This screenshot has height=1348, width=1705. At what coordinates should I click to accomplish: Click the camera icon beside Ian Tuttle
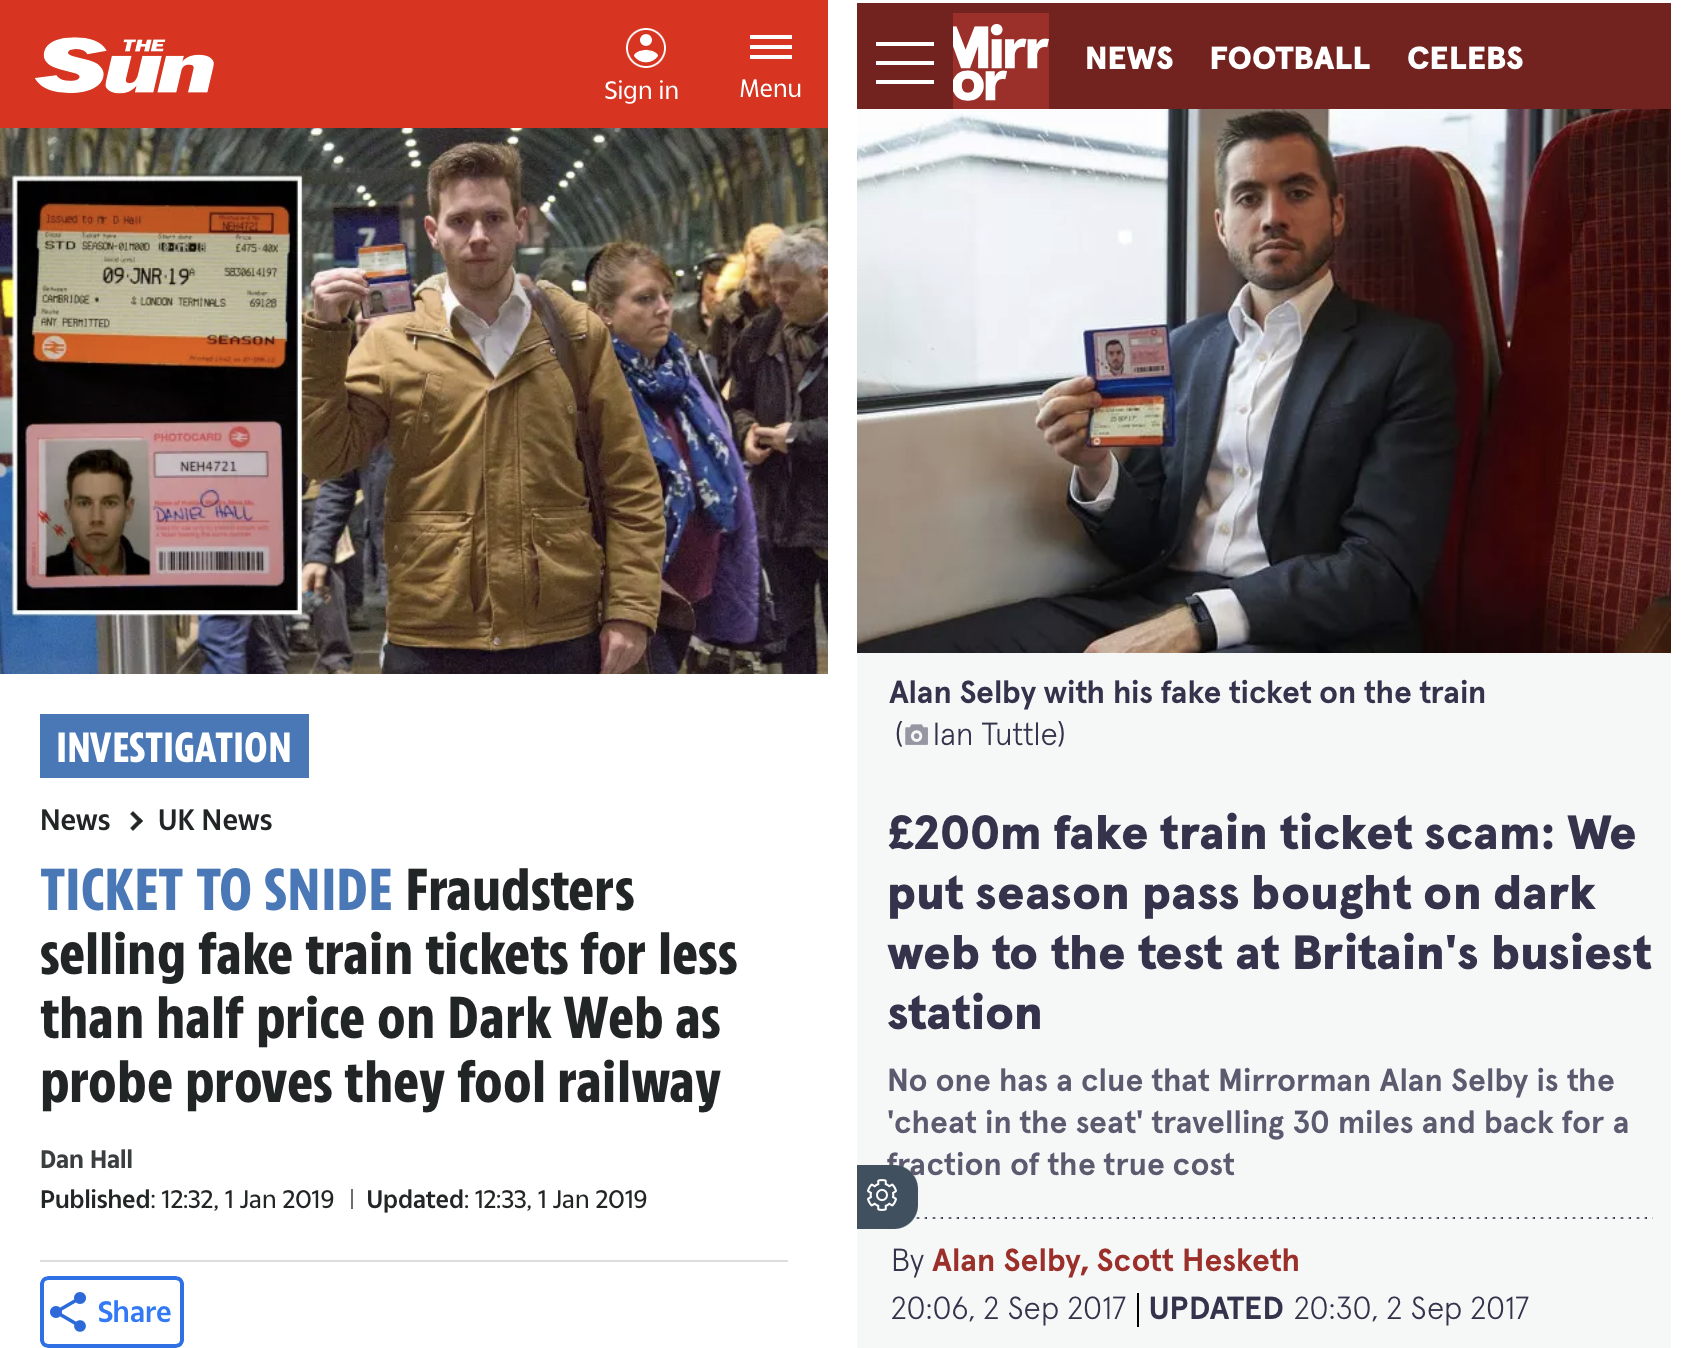915,736
